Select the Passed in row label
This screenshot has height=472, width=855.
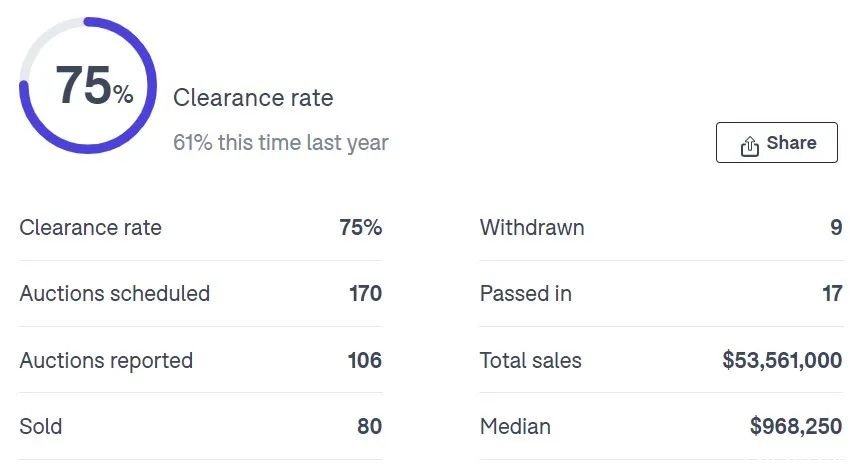point(526,293)
